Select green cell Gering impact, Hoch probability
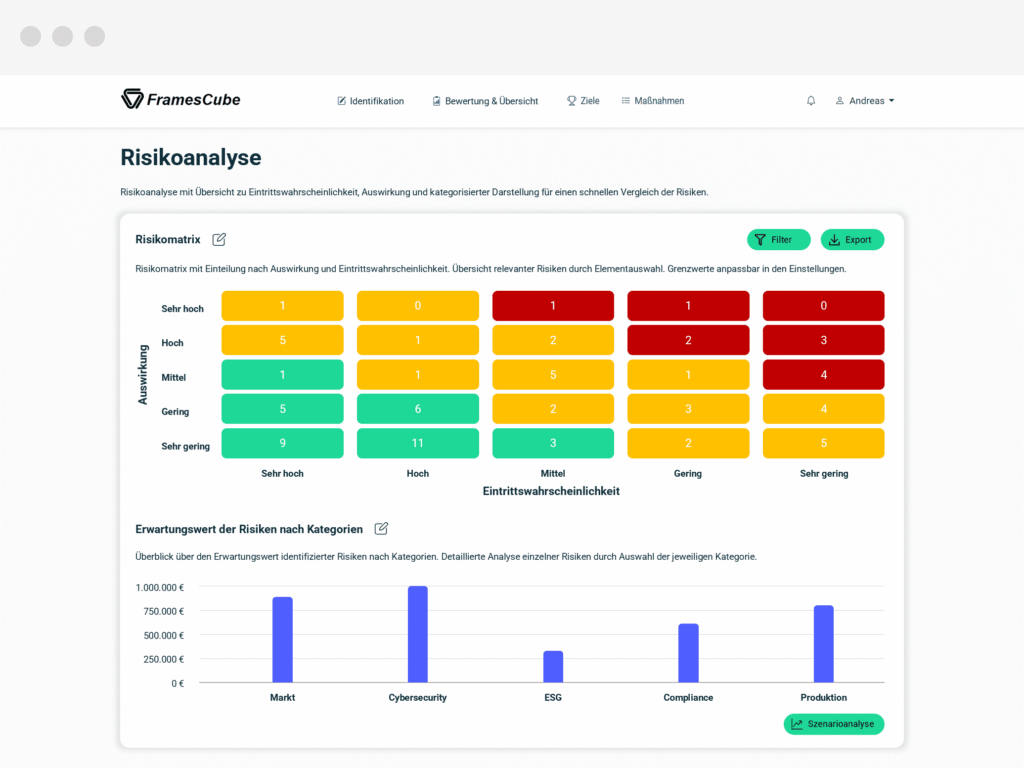 [418, 409]
